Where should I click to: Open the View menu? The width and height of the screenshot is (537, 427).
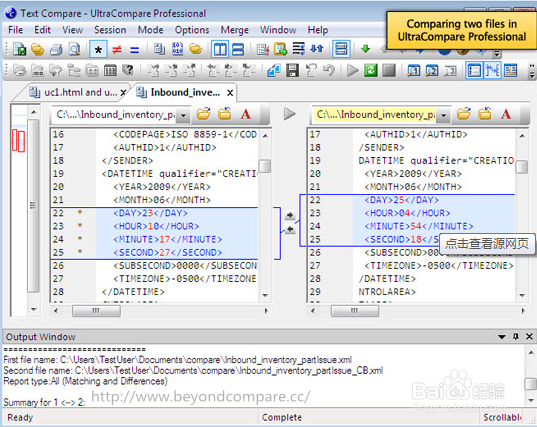(x=72, y=30)
